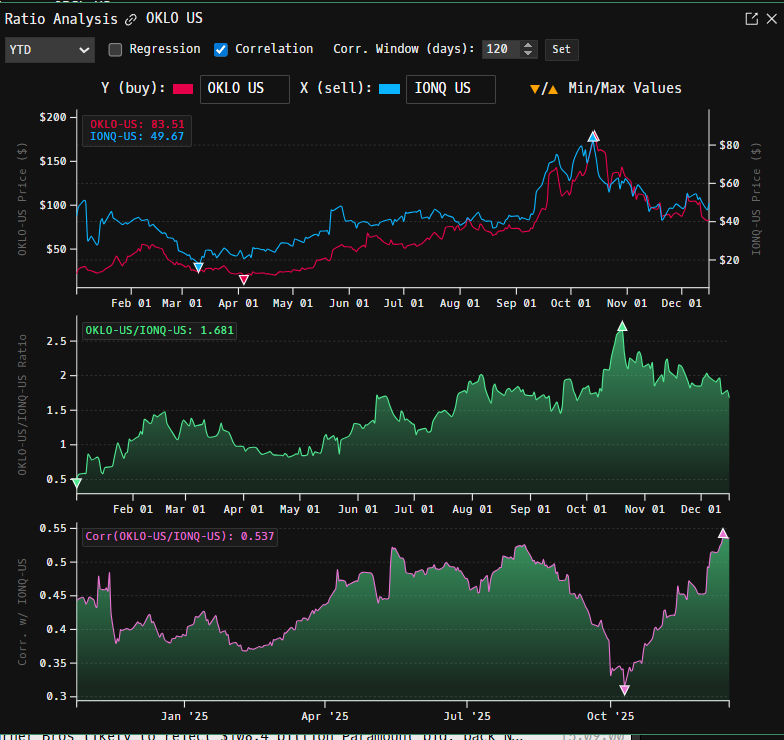
Task: Edit the IONQ US ticker field
Action: tap(450, 89)
